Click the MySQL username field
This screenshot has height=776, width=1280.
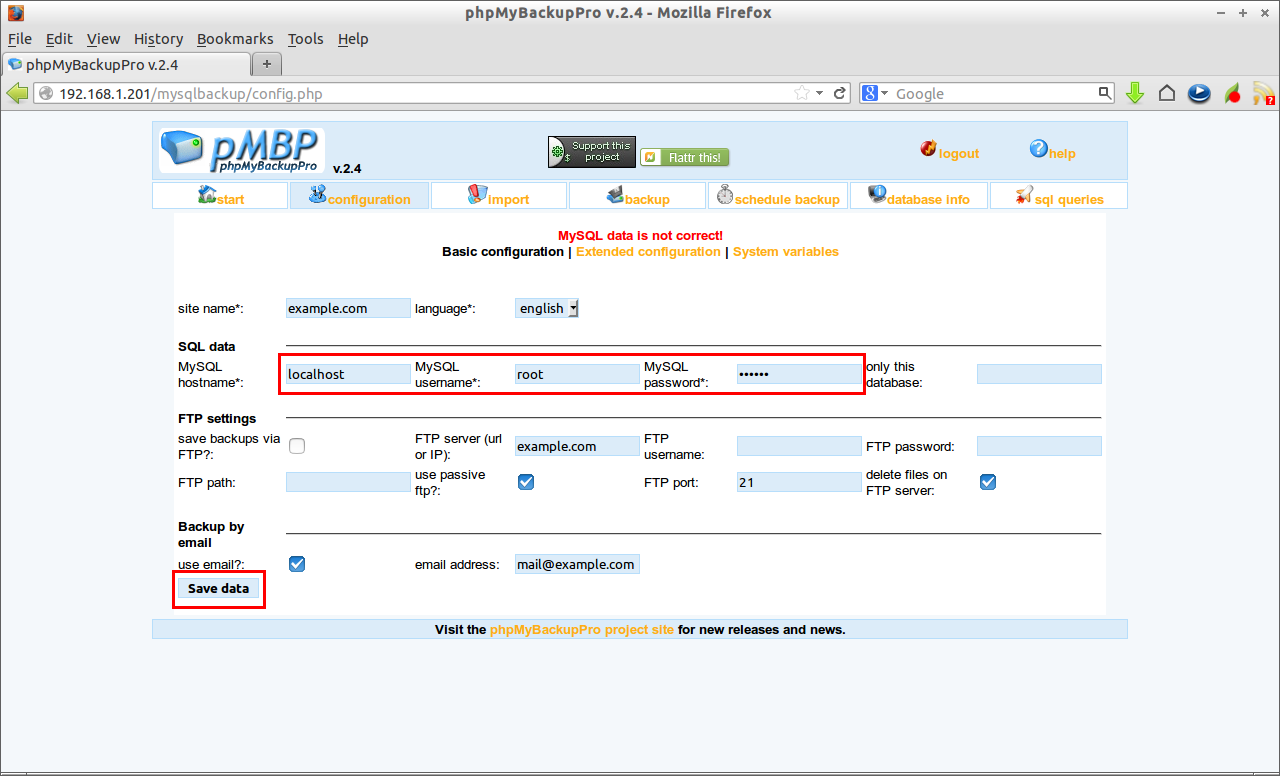[577, 374]
